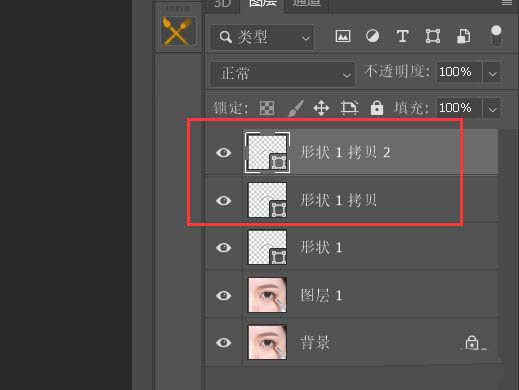The width and height of the screenshot is (519, 390).
Task: Select the 形状 1 layer thumbnail
Action: click(x=267, y=247)
